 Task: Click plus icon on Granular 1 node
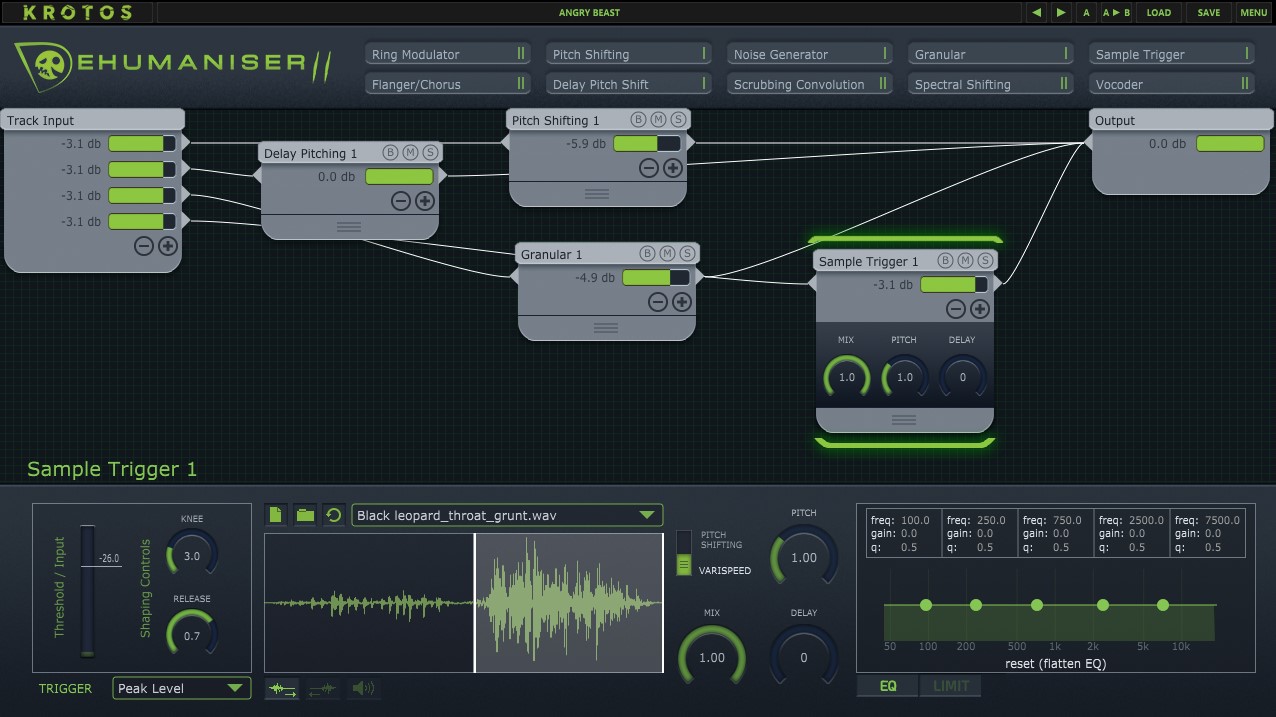(682, 302)
